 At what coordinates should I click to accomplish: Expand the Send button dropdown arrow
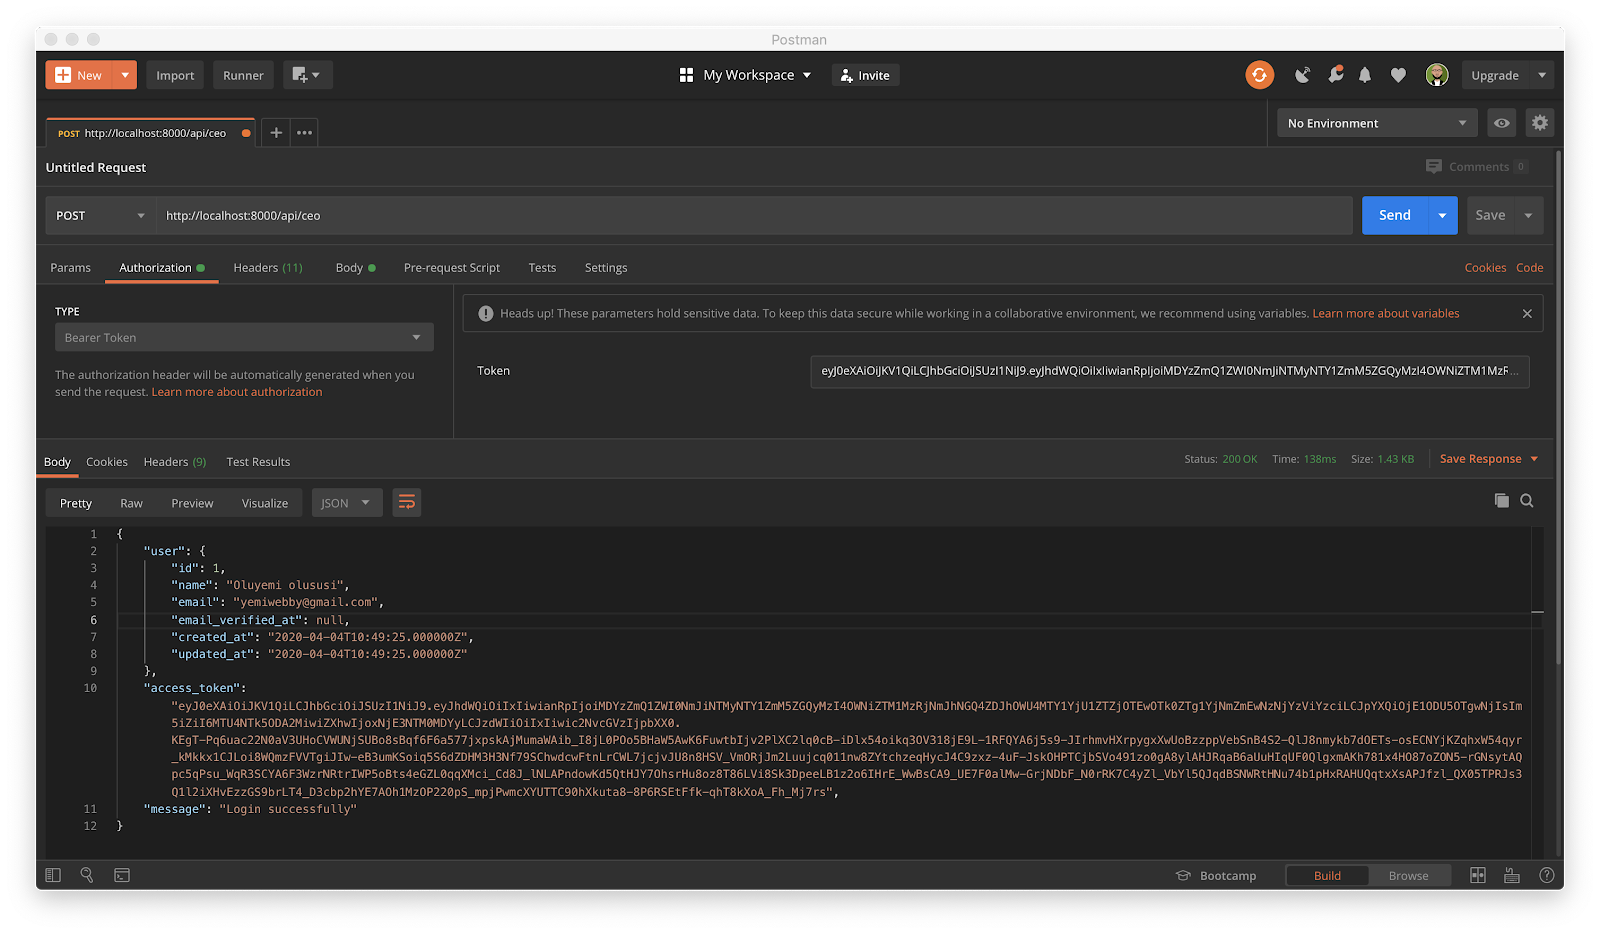click(1442, 216)
